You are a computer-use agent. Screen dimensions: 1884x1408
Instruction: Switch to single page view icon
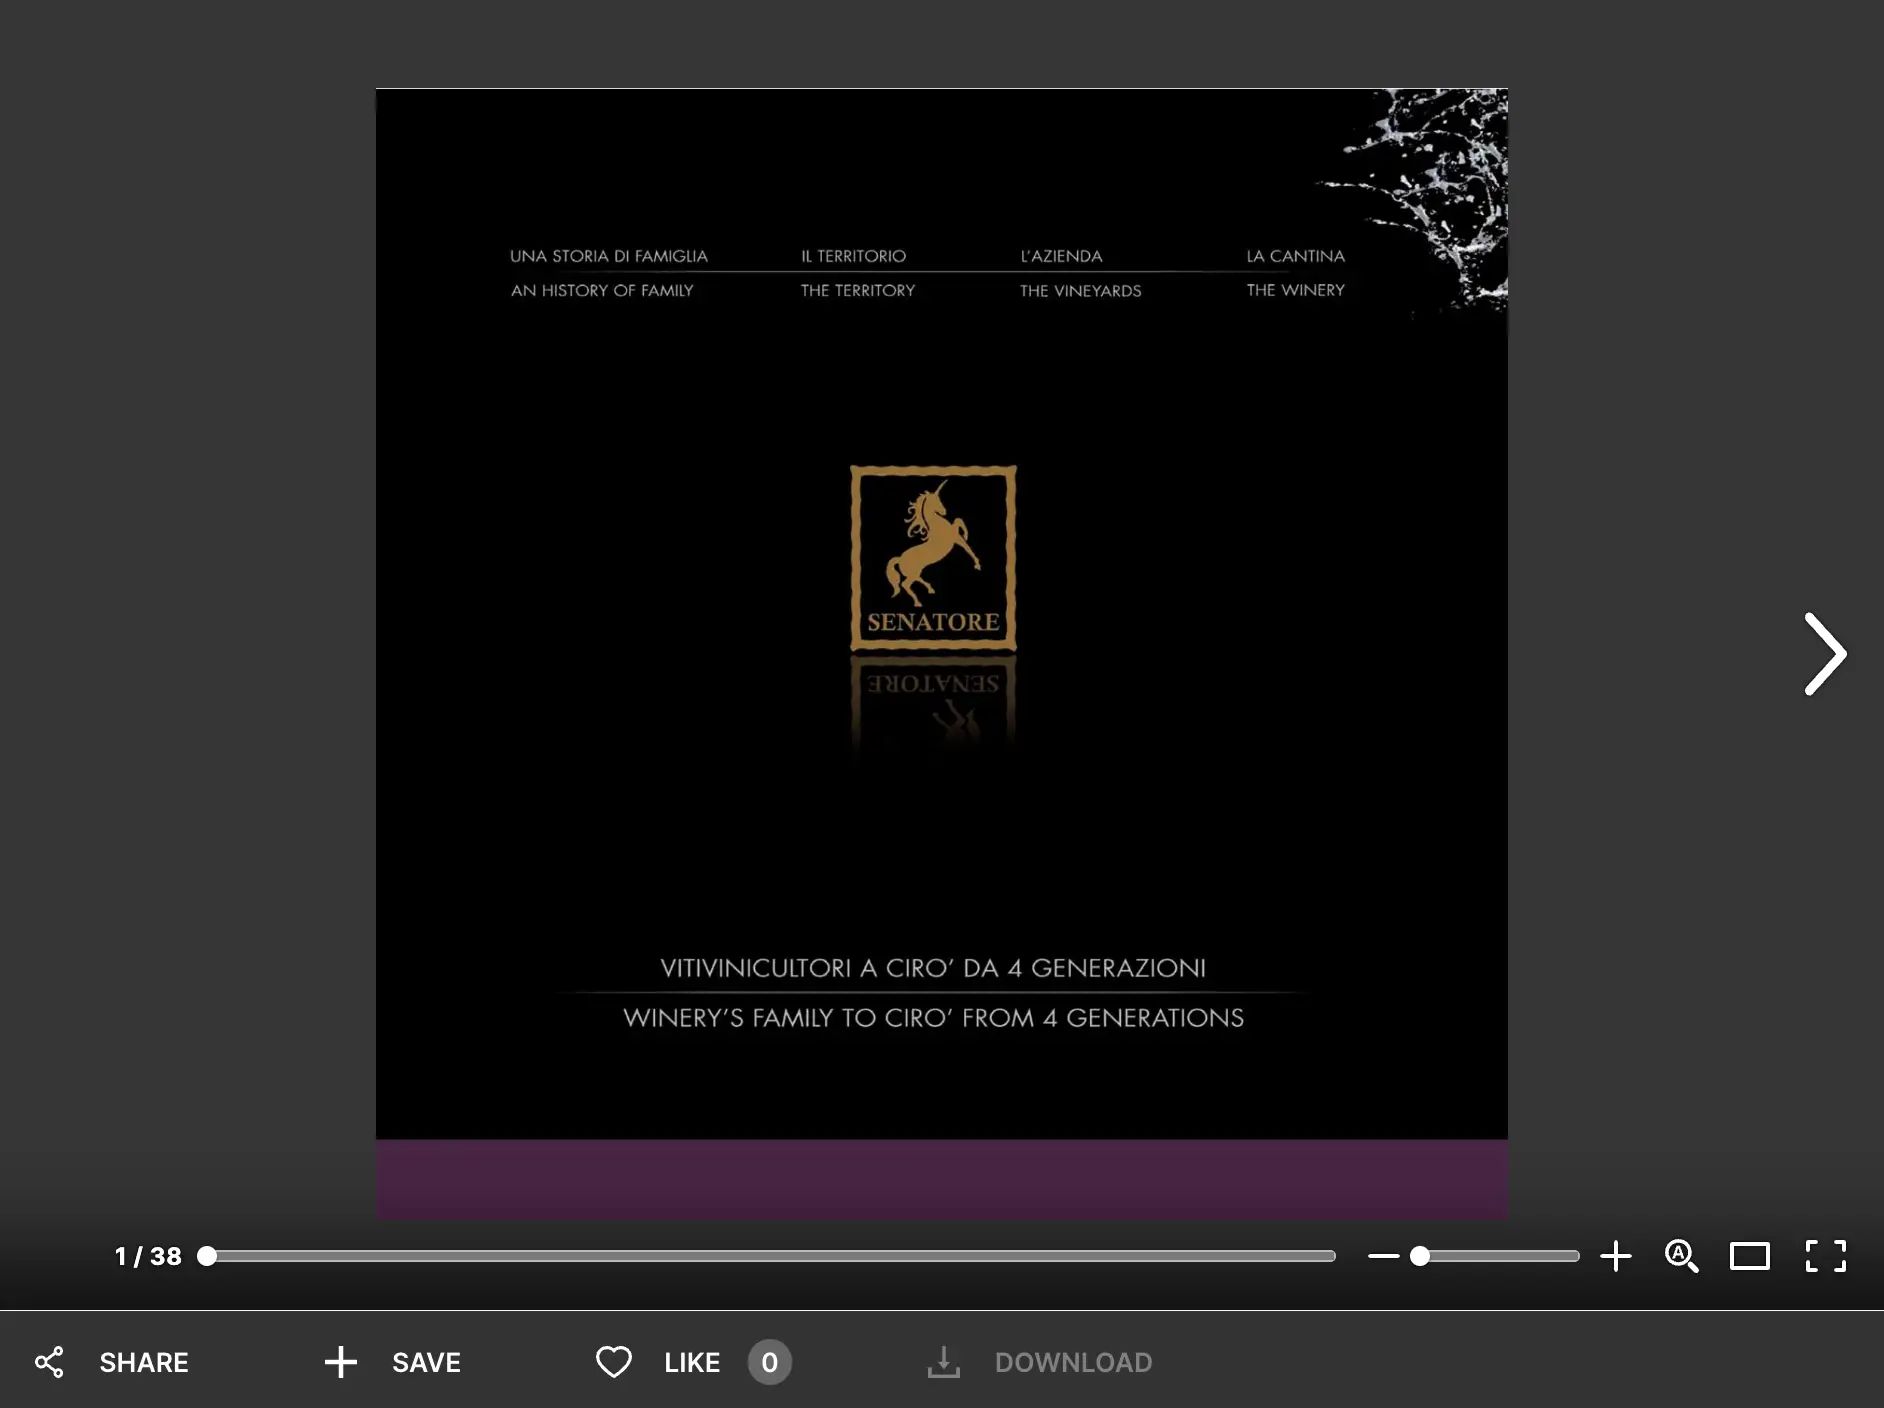click(1749, 1256)
